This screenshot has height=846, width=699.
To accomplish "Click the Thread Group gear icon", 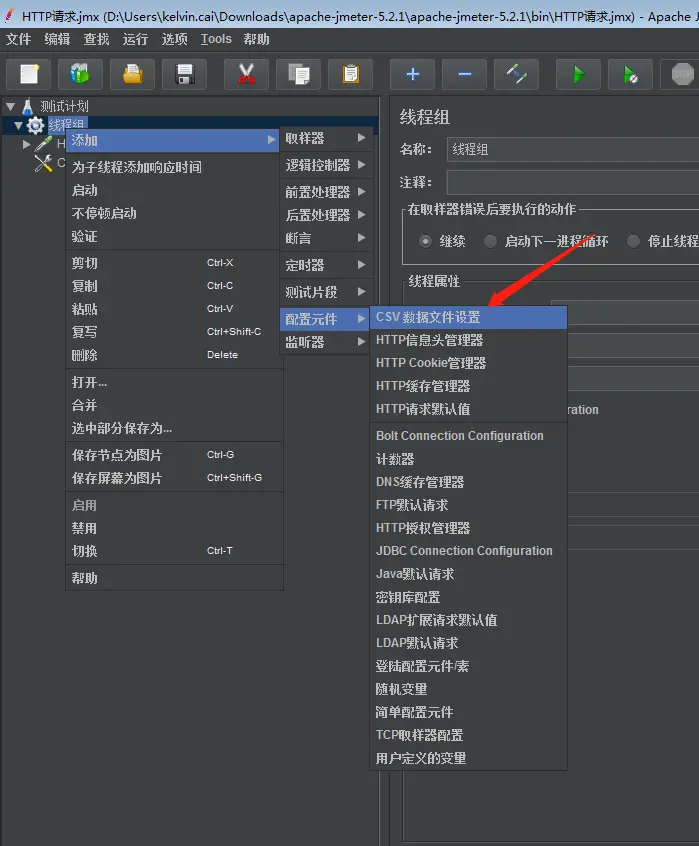I will (36, 126).
